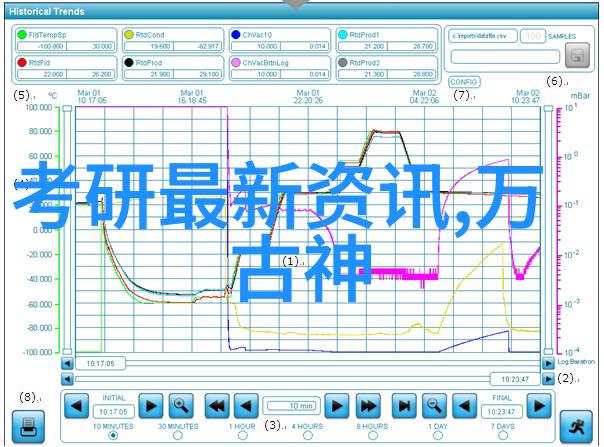This screenshot has width=604, height=447.
Task: Click the 10:17:05 start time slider handle
Action: tap(101, 363)
